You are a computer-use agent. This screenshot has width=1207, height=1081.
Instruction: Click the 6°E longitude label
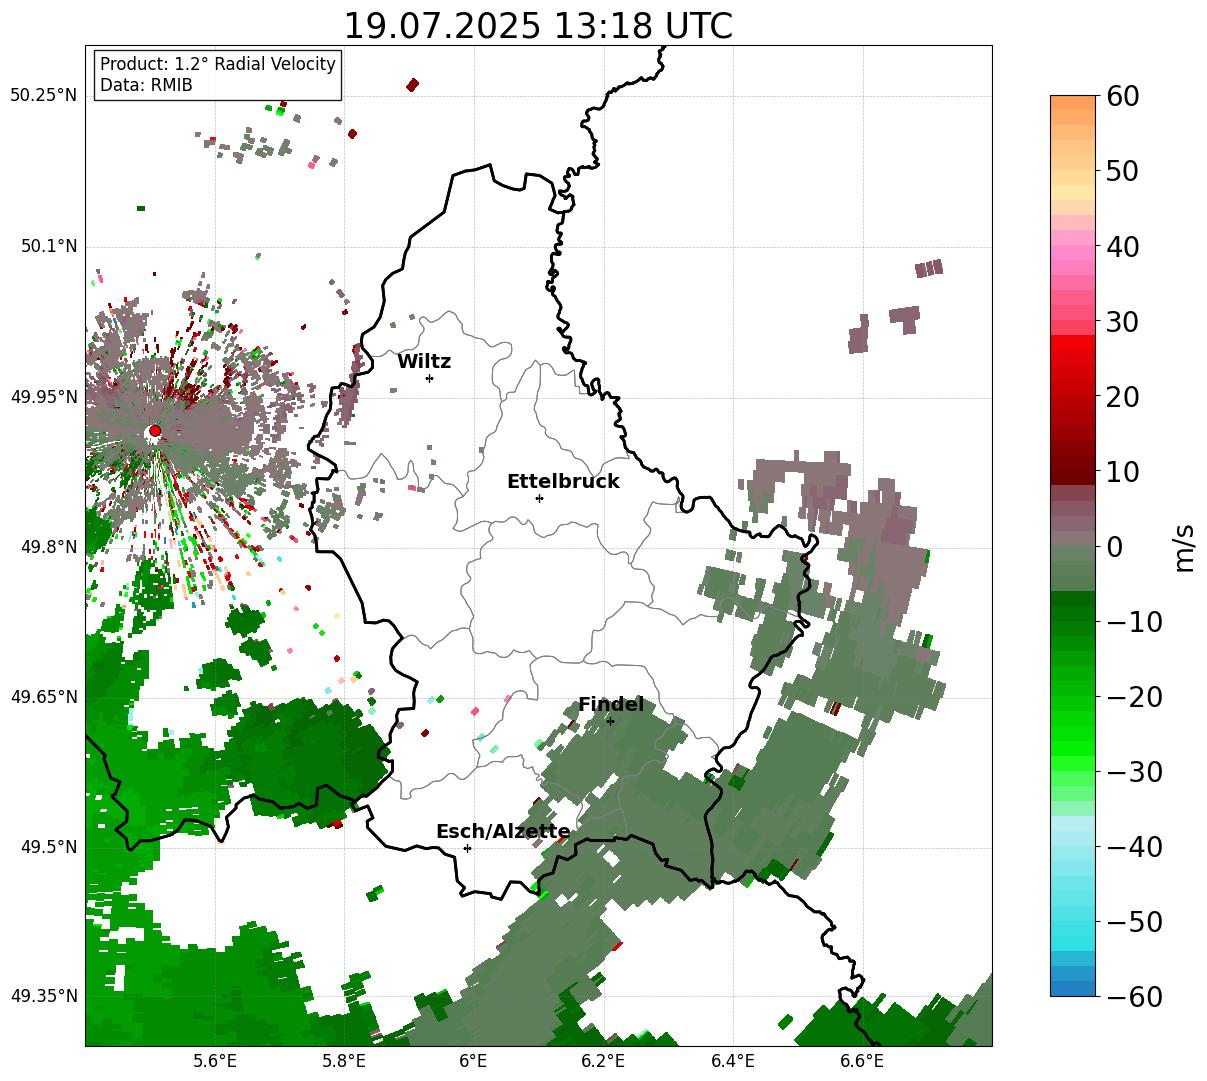tap(473, 1061)
